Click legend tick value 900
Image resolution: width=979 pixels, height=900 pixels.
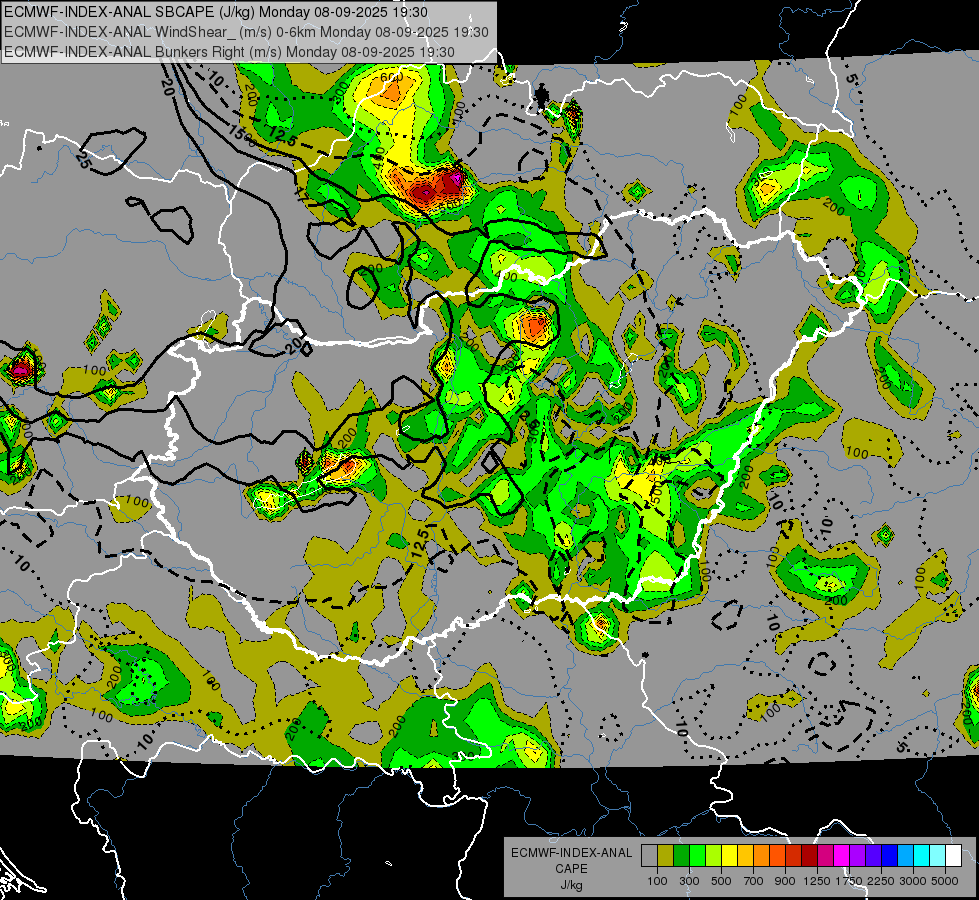pyautogui.click(x=785, y=881)
